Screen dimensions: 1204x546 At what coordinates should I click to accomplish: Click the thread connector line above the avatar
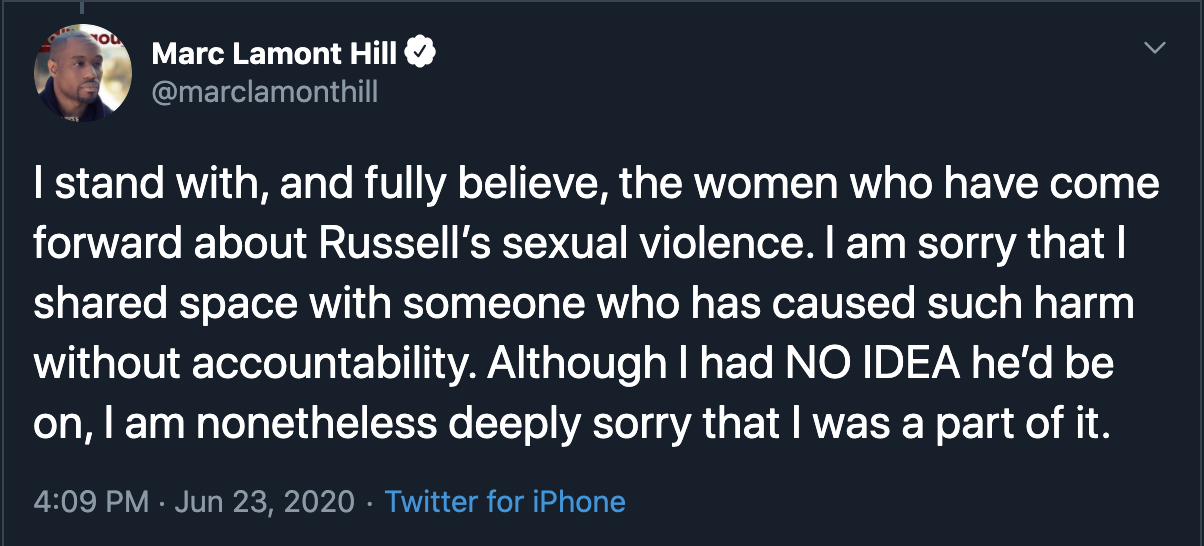click(x=83, y=8)
